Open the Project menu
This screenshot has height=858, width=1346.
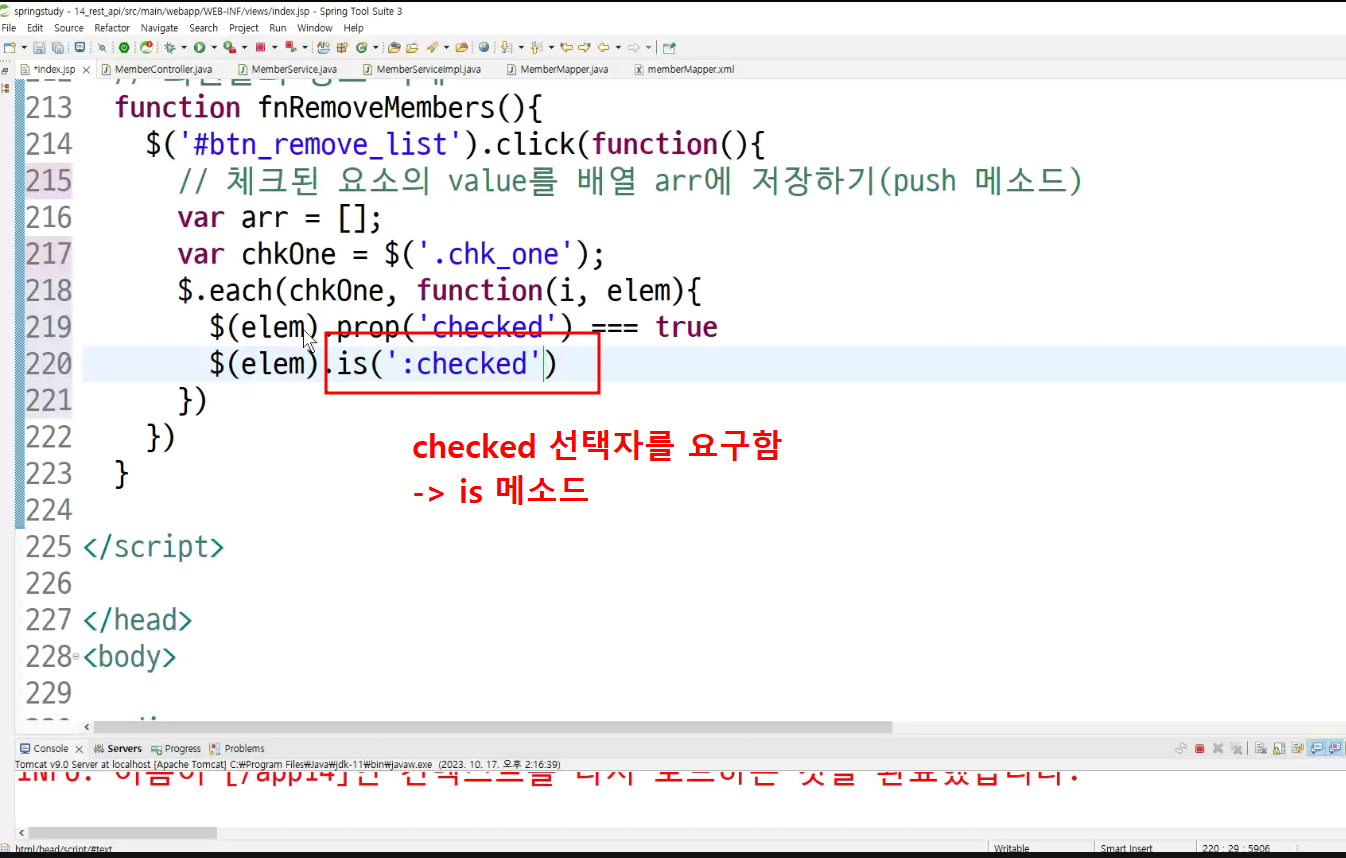pos(244,28)
